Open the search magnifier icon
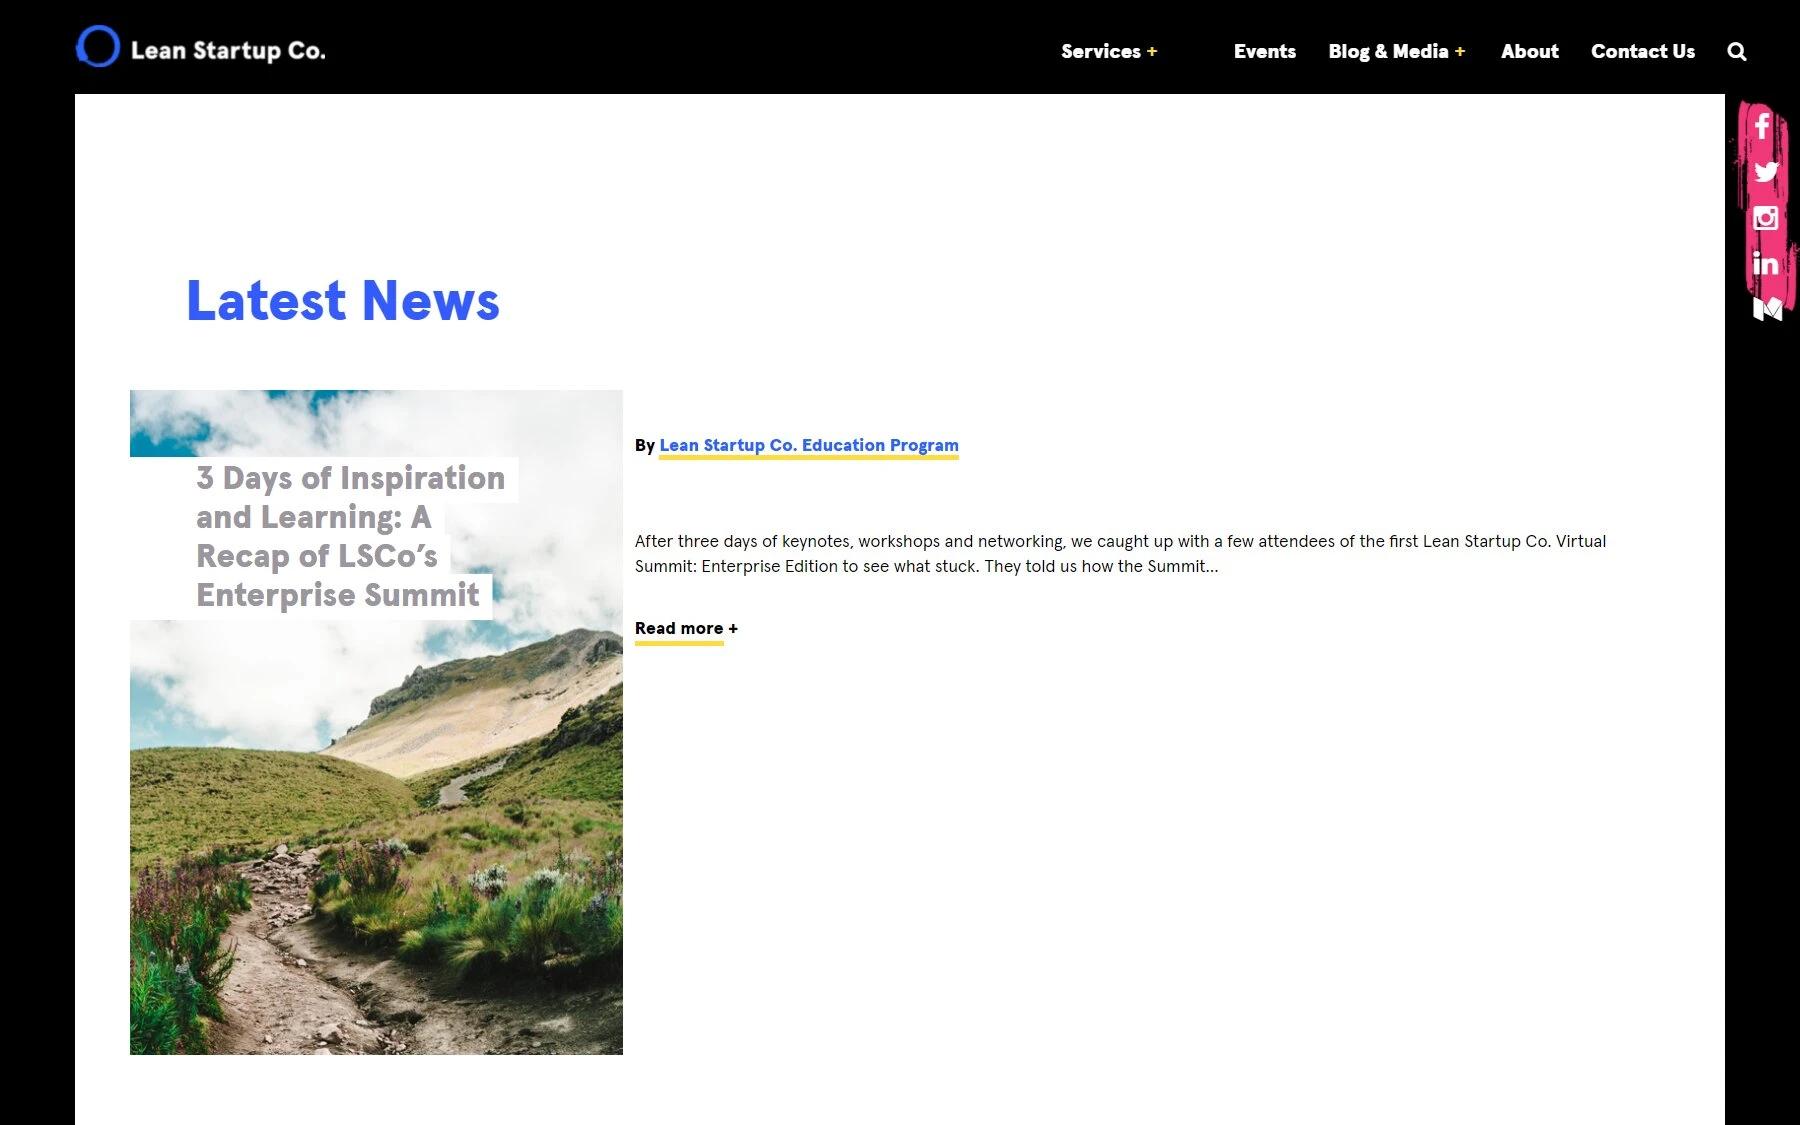Image resolution: width=1800 pixels, height=1125 pixels. click(1737, 52)
